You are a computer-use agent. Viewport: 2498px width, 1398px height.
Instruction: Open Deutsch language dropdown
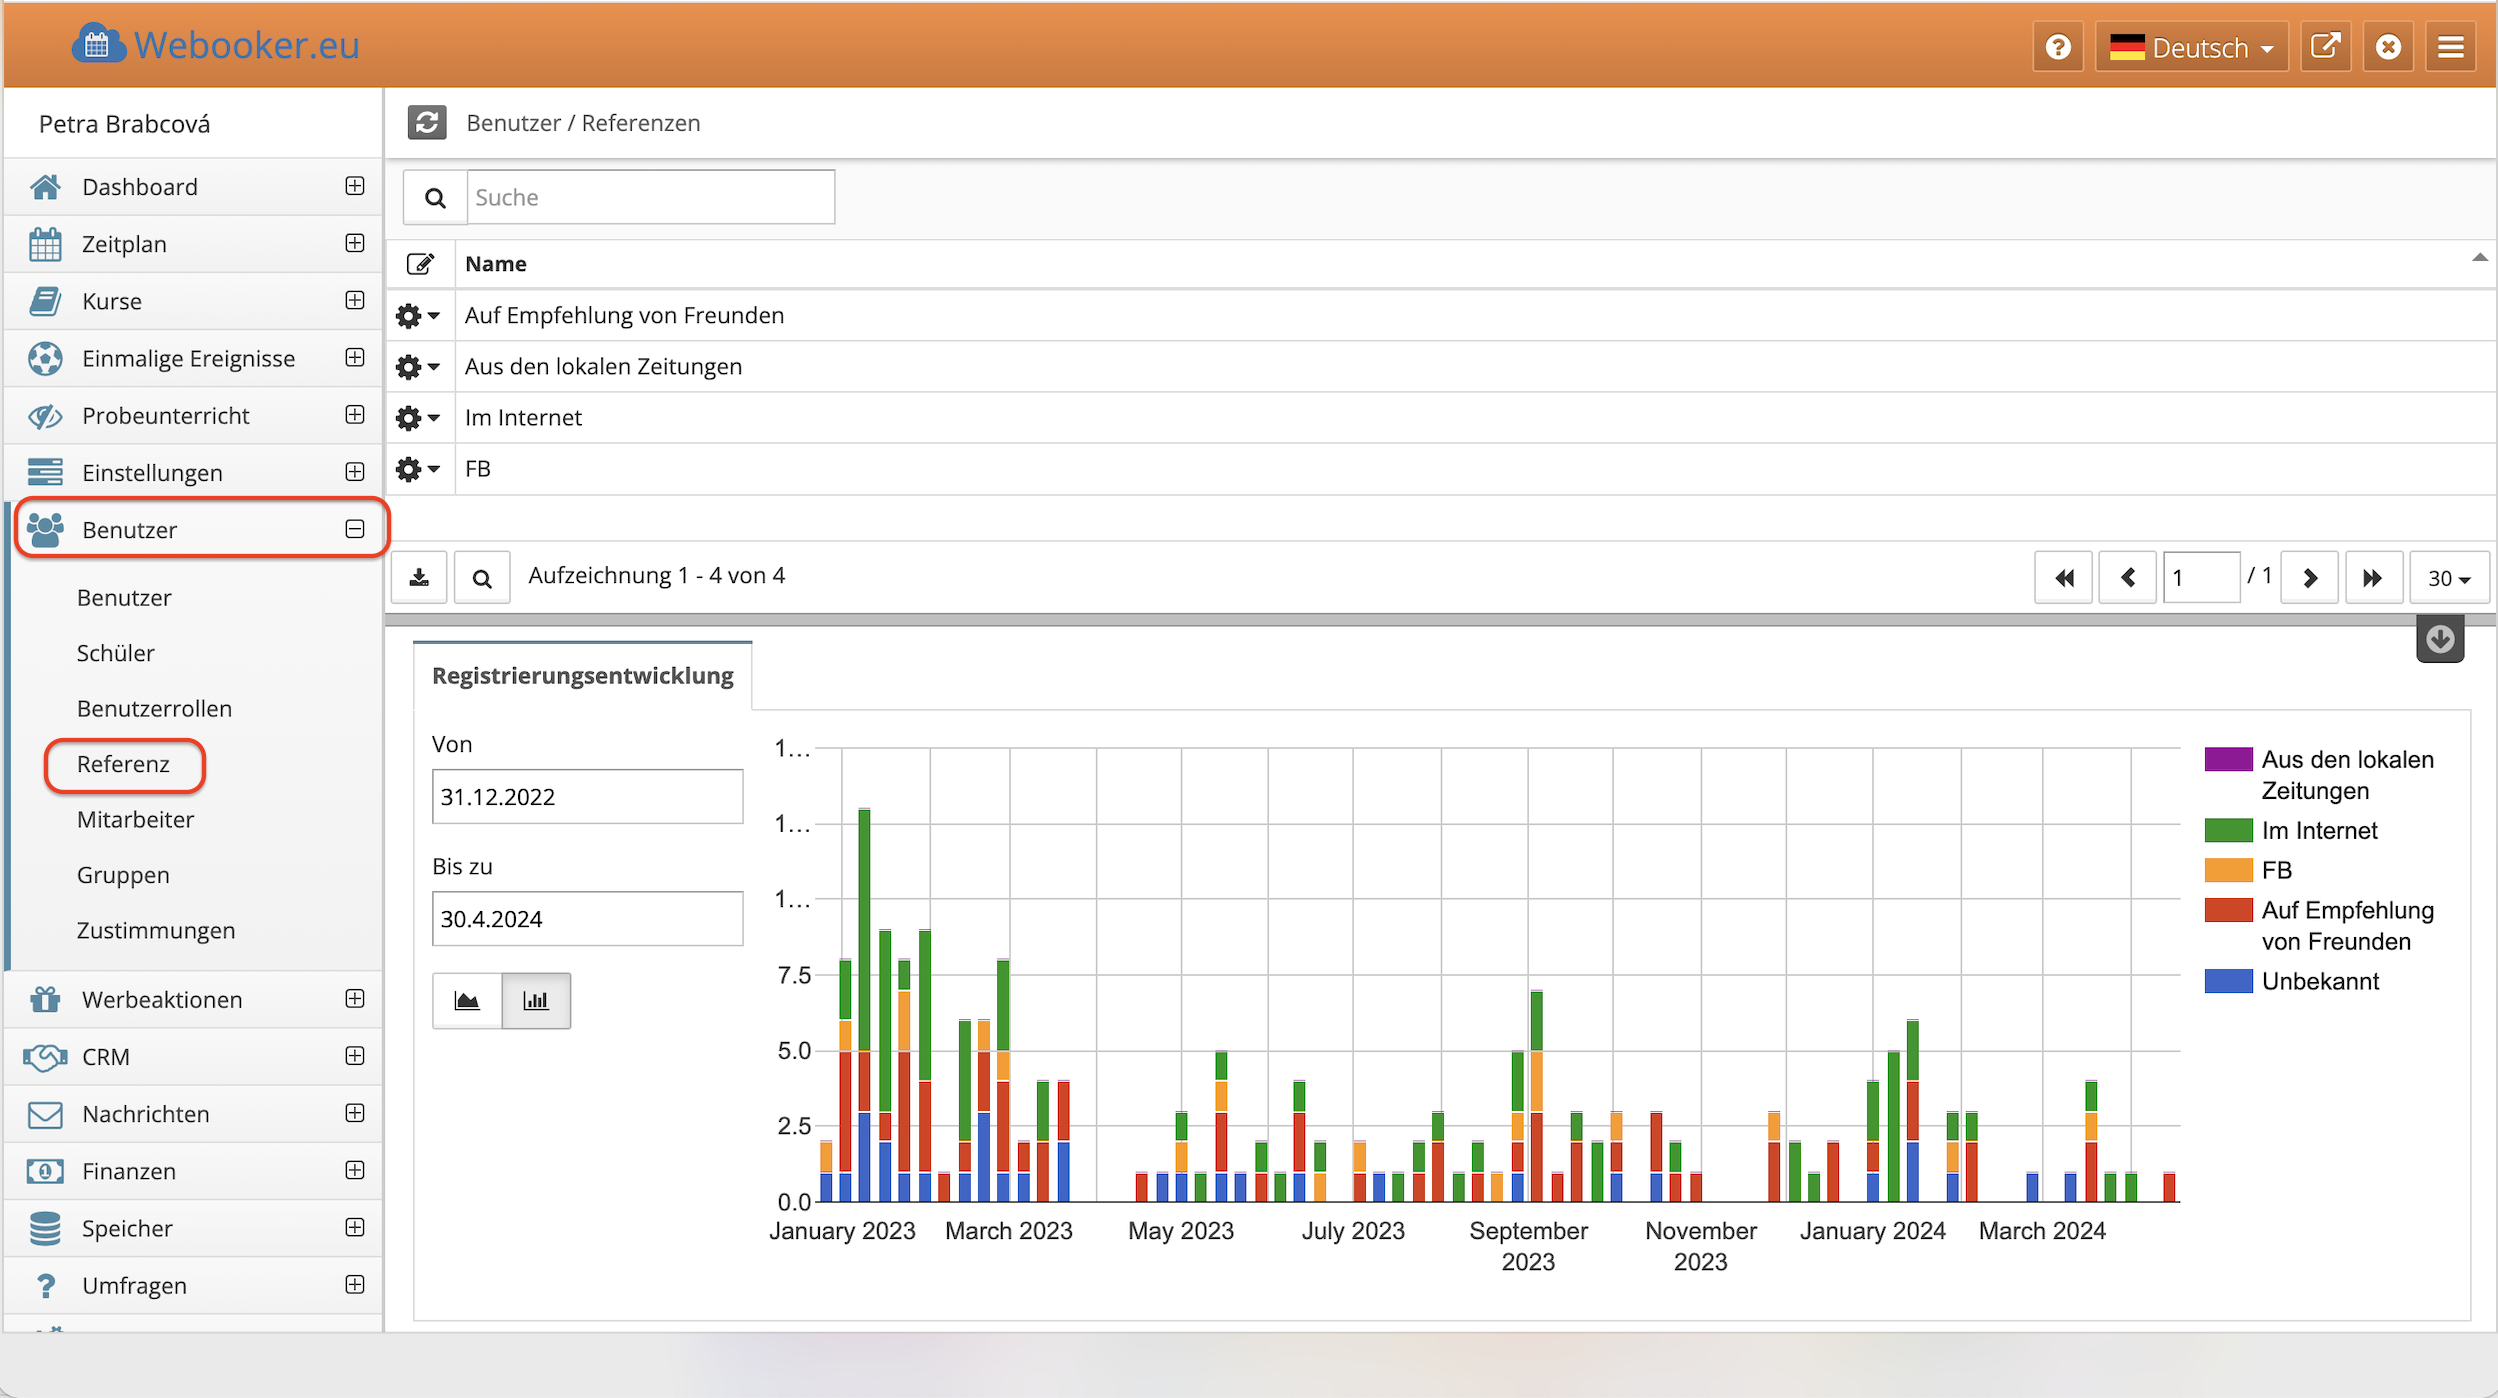2191,47
